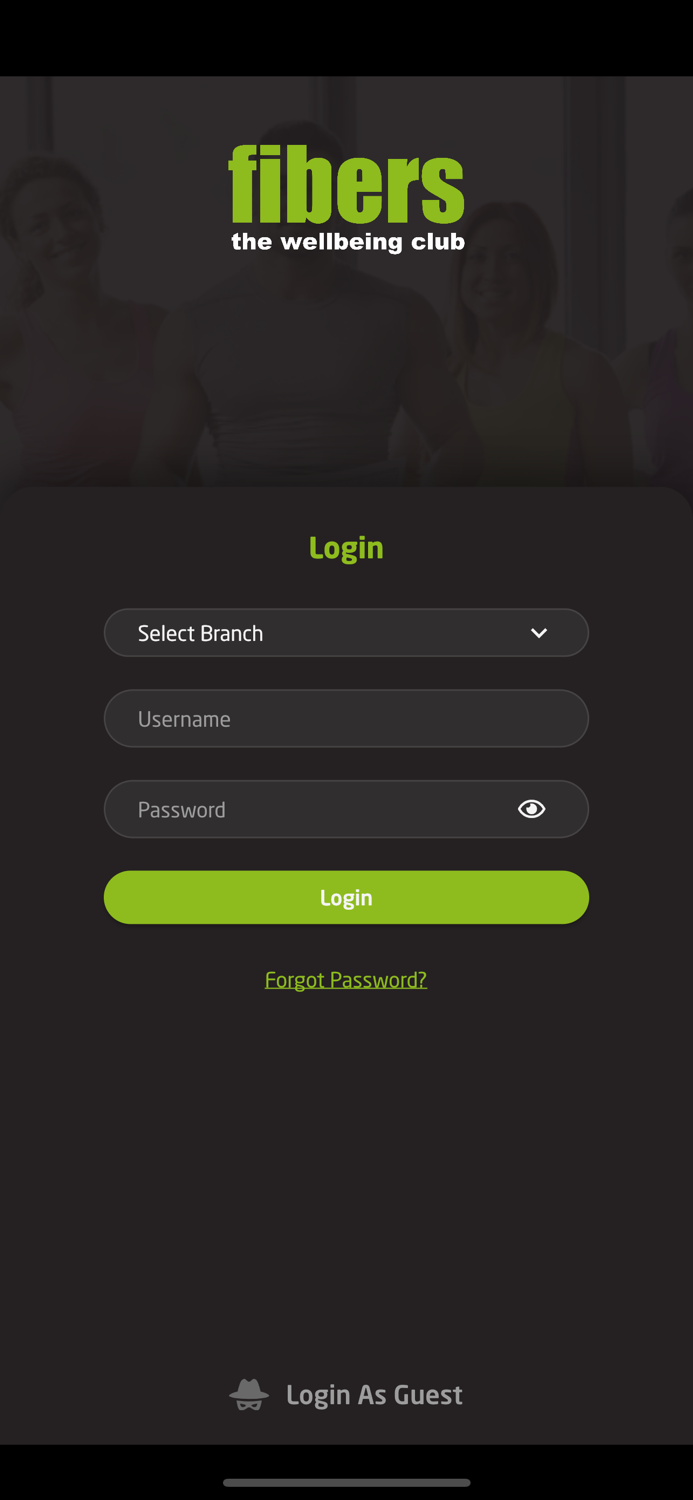The image size is (693, 1500).
Task: Tap the black status bar area
Action: click(346, 38)
